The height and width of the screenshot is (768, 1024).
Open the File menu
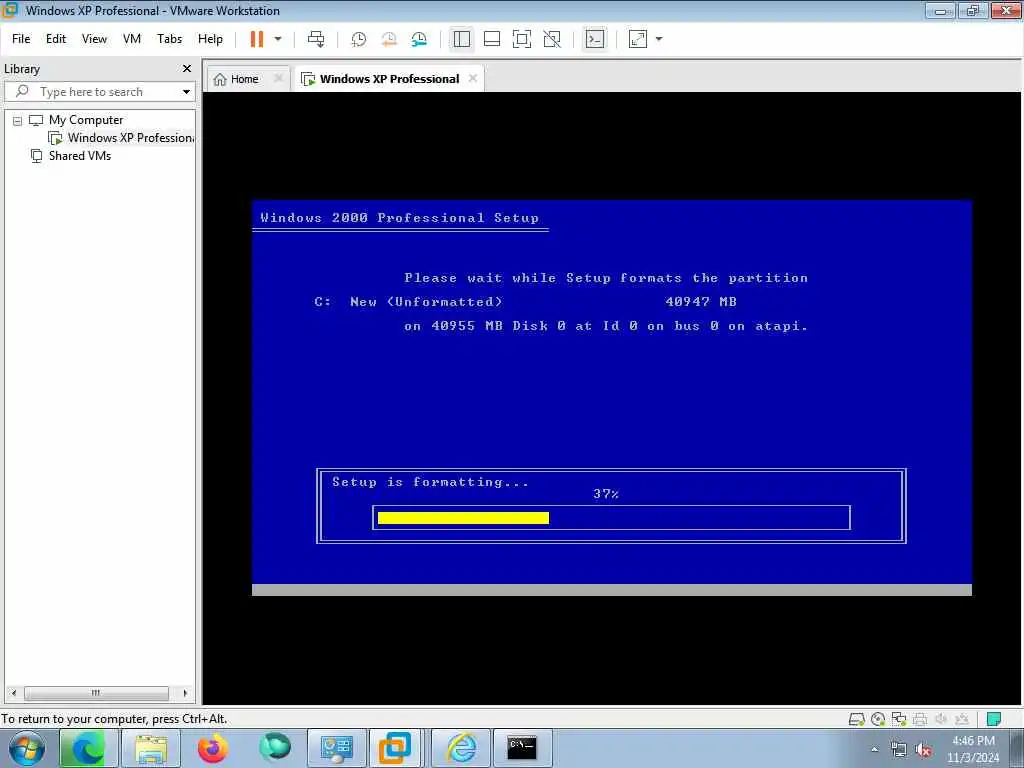click(21, 39)
